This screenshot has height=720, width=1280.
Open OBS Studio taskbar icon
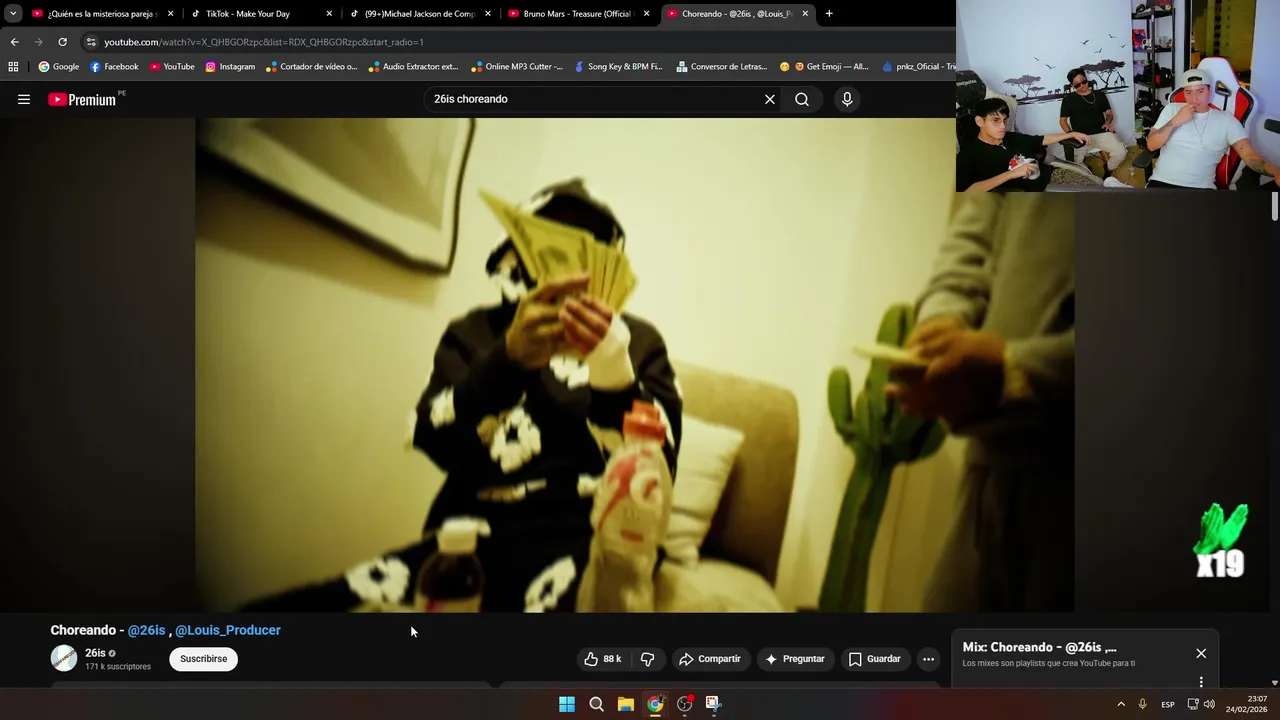click(685, 704)
